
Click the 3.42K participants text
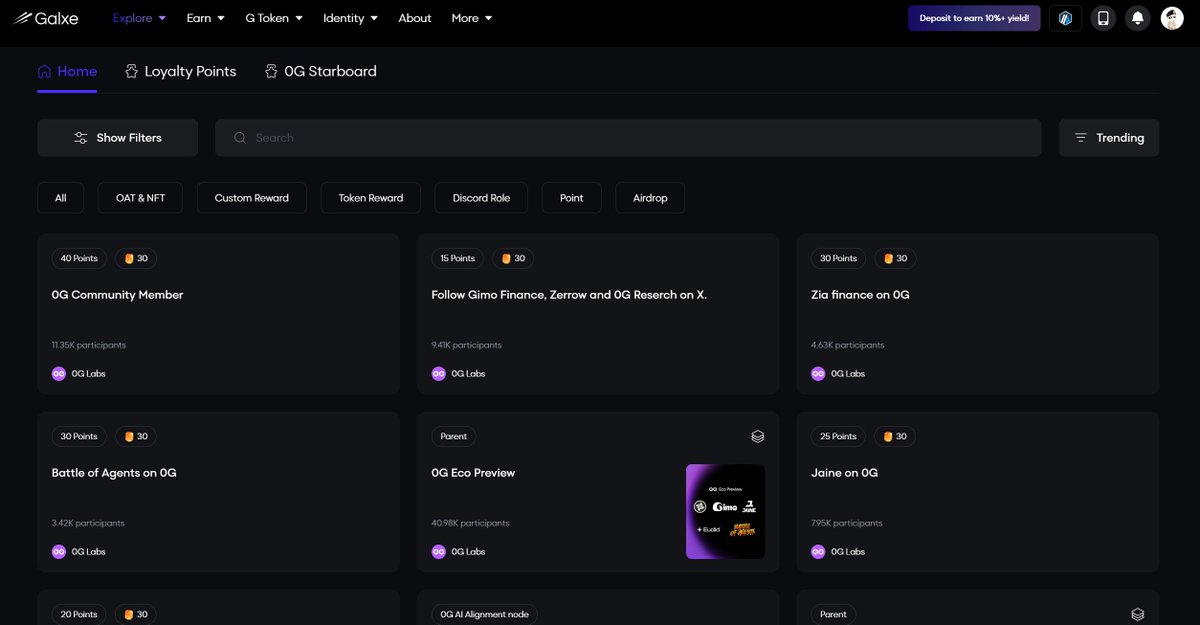click(88, 523)
